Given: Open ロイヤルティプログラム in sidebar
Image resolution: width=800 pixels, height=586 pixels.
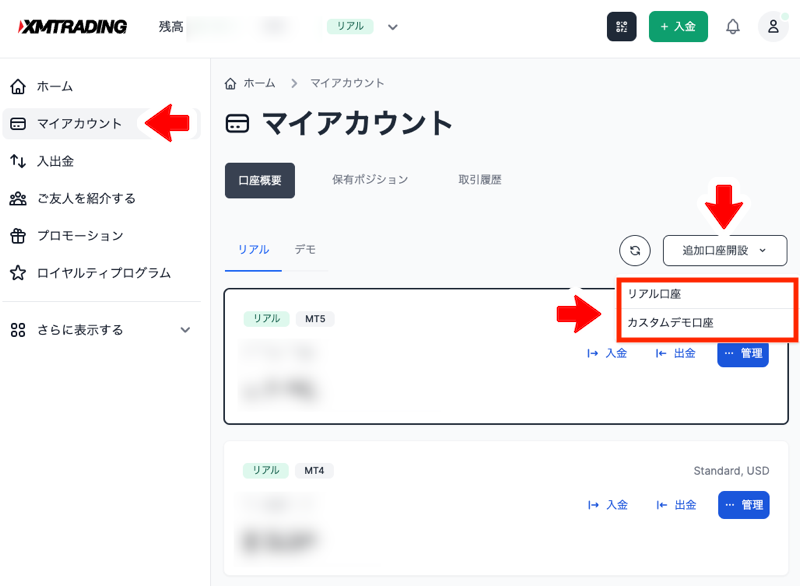Looking at the screenshot, I should pyautogui.click(x=104, y=273).
